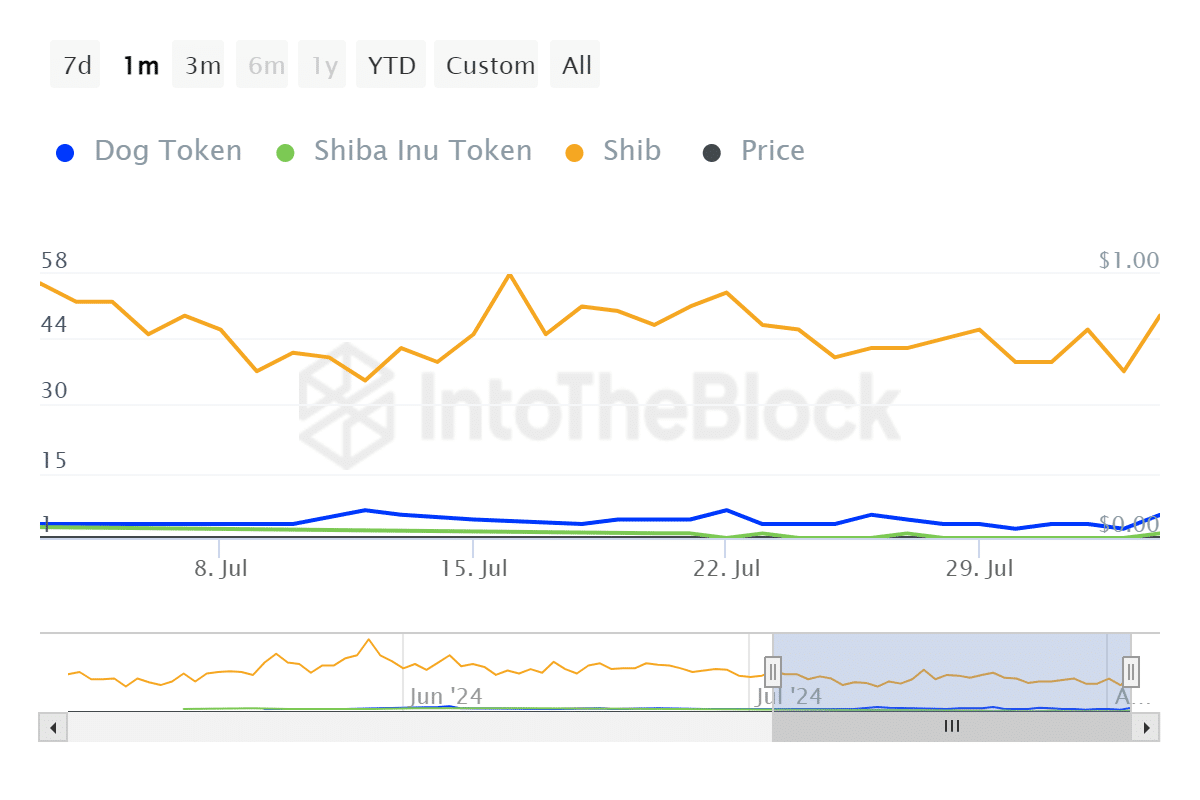This screenshot has height=800, width=1200.
Task: Switch to the 1m time range
Action: click(x=139, y=65)
